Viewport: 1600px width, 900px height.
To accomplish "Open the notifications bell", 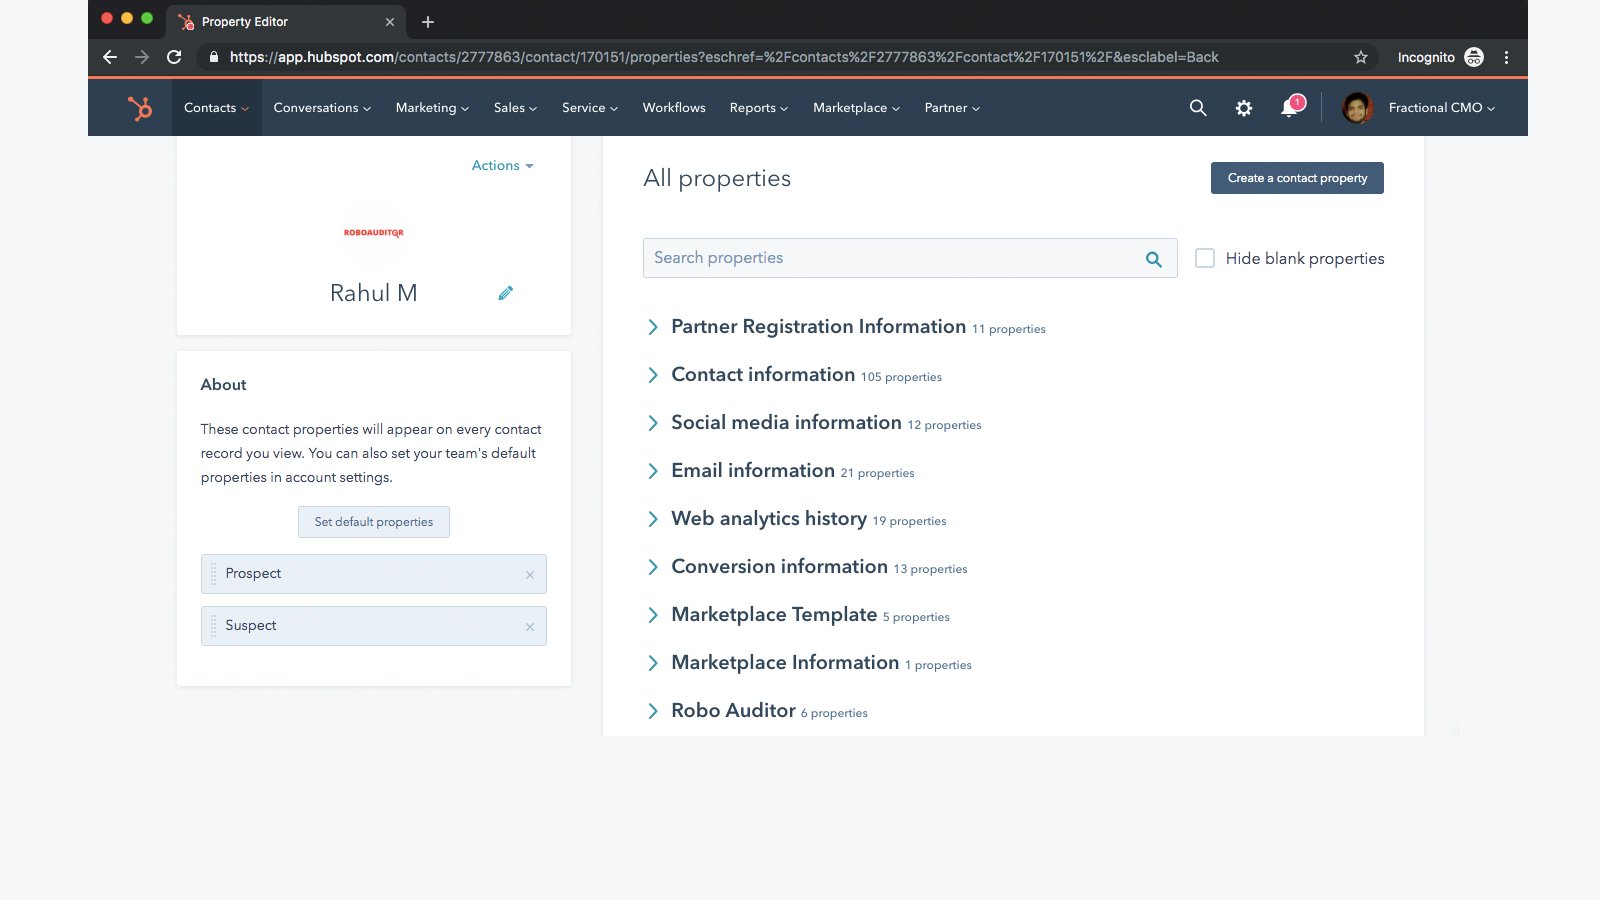I will click(1289, 108).
